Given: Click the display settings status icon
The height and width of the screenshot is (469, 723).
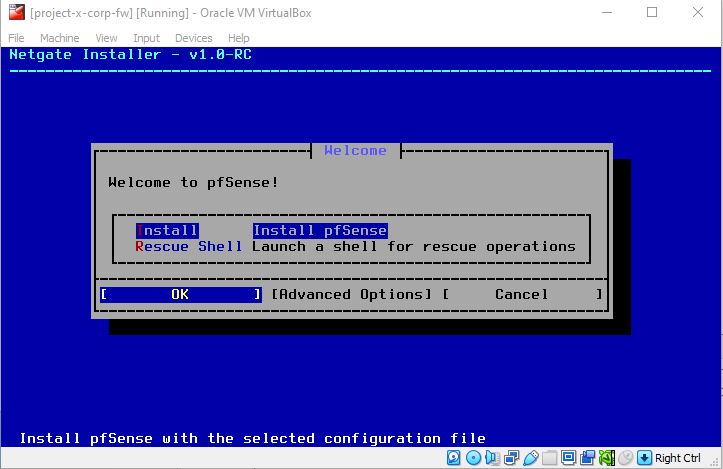Looking at the screenshot, I should [x=568, y=458].
